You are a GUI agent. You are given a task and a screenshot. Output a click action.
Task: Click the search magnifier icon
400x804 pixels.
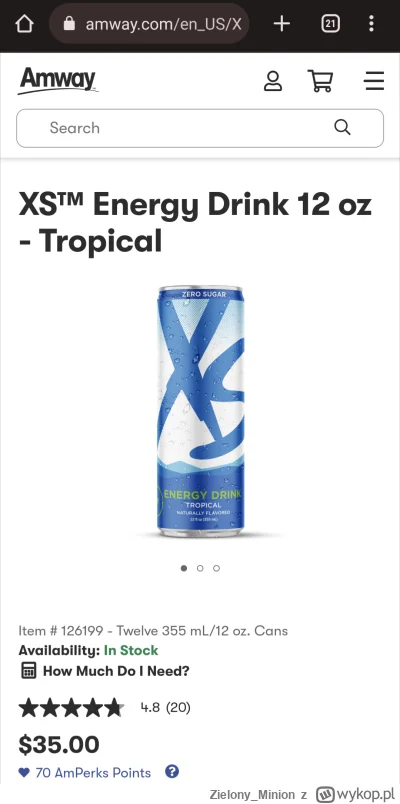coord(342,127)
